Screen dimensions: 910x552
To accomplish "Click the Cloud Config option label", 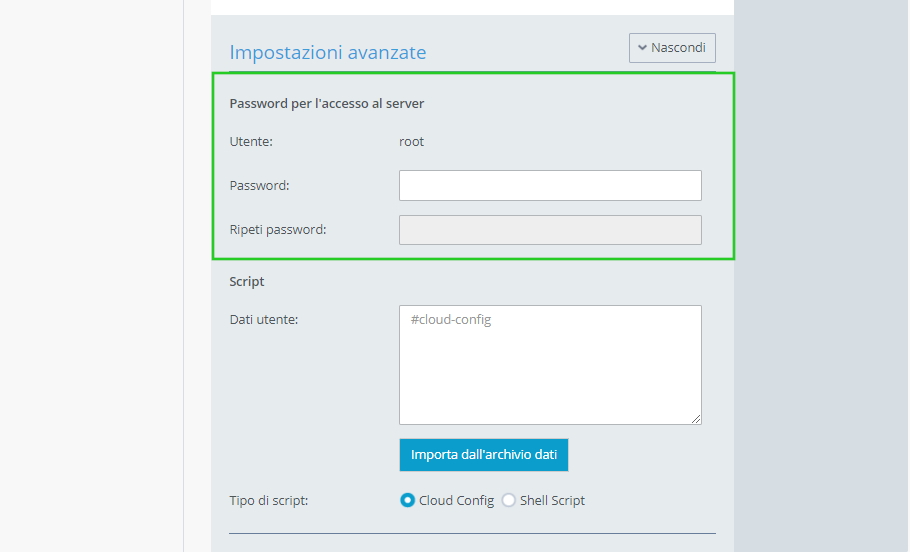I will click(x=456, y=500).
